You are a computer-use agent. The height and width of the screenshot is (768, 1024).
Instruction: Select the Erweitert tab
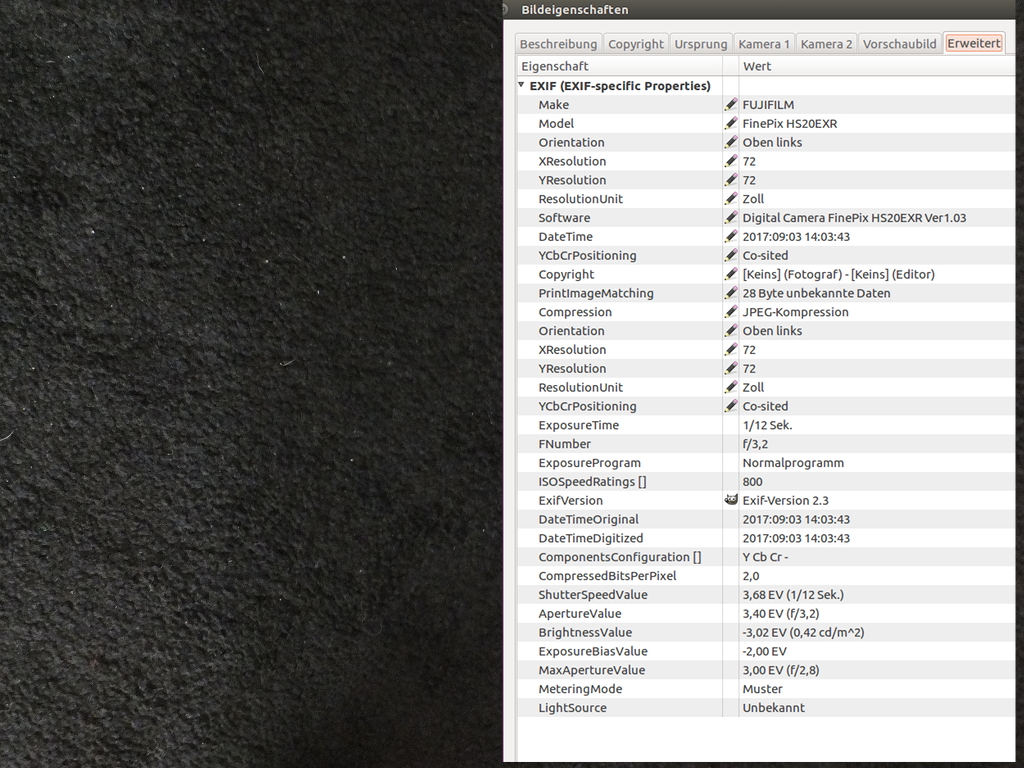coord(974,43)
